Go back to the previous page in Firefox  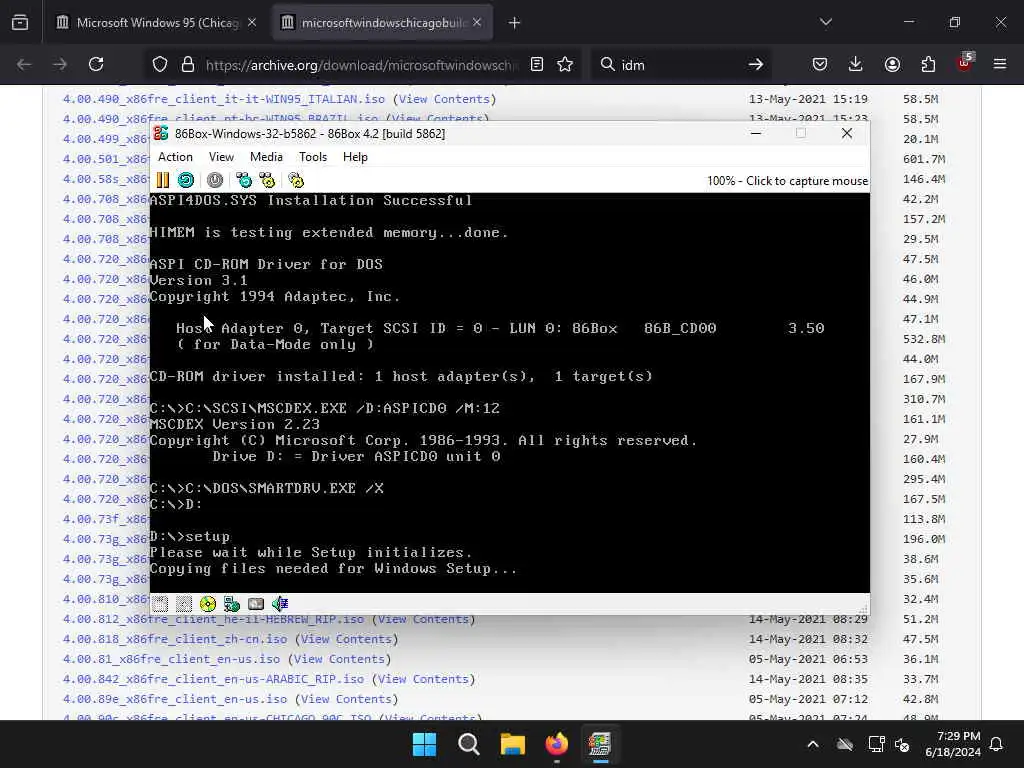[x=24, y=64]
